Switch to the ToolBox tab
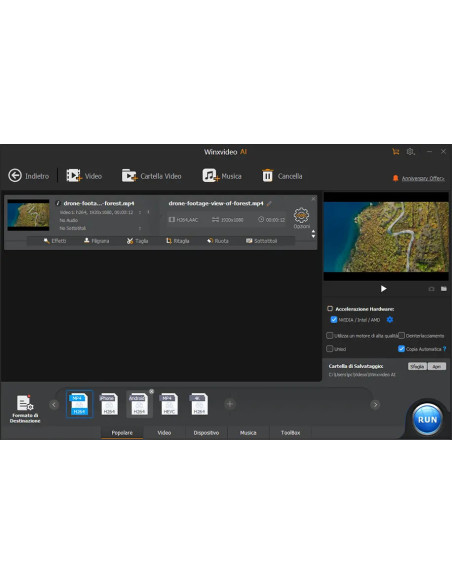Image resolution: width=452 pixels, height=584 pixels. [x=290, y=433]
